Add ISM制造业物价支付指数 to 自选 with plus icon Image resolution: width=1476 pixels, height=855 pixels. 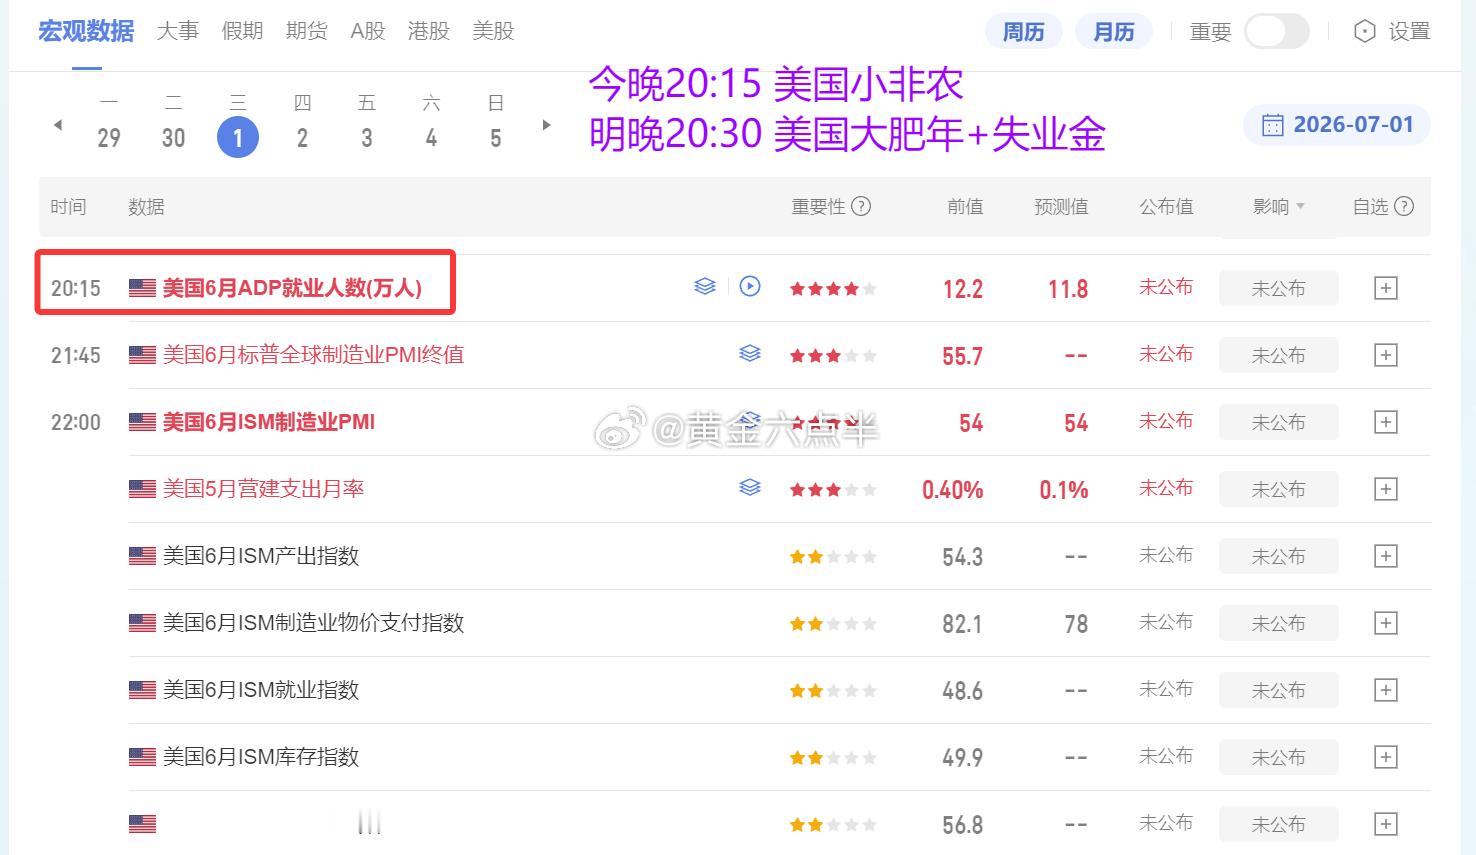coord(1386,623)
